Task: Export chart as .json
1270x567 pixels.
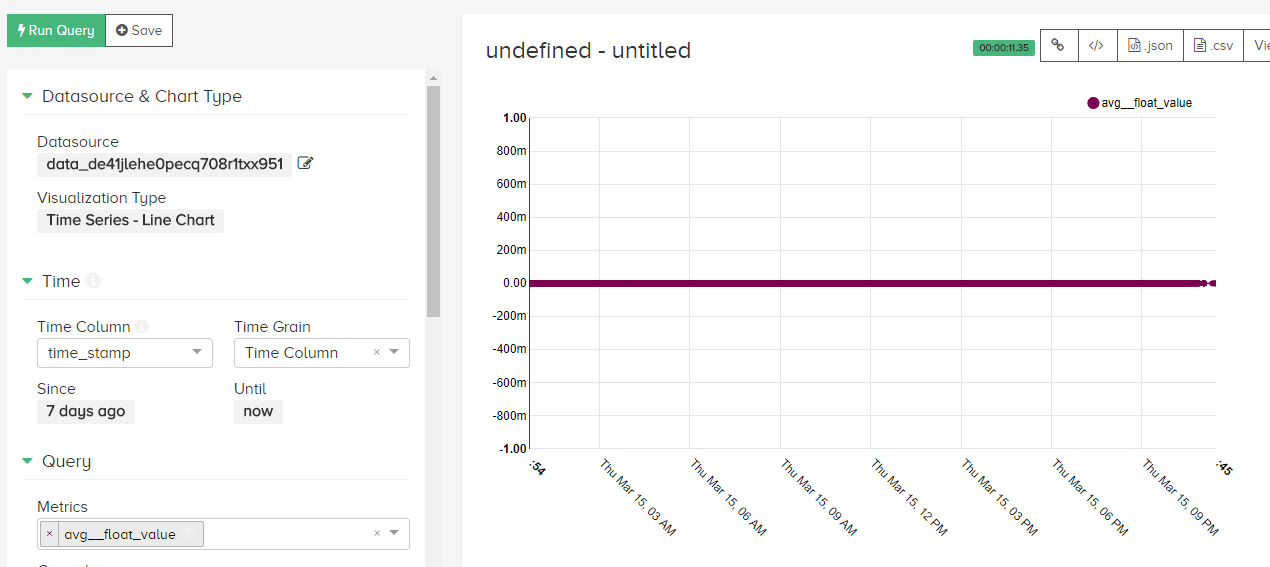Action: click(x=1150, y=45)
